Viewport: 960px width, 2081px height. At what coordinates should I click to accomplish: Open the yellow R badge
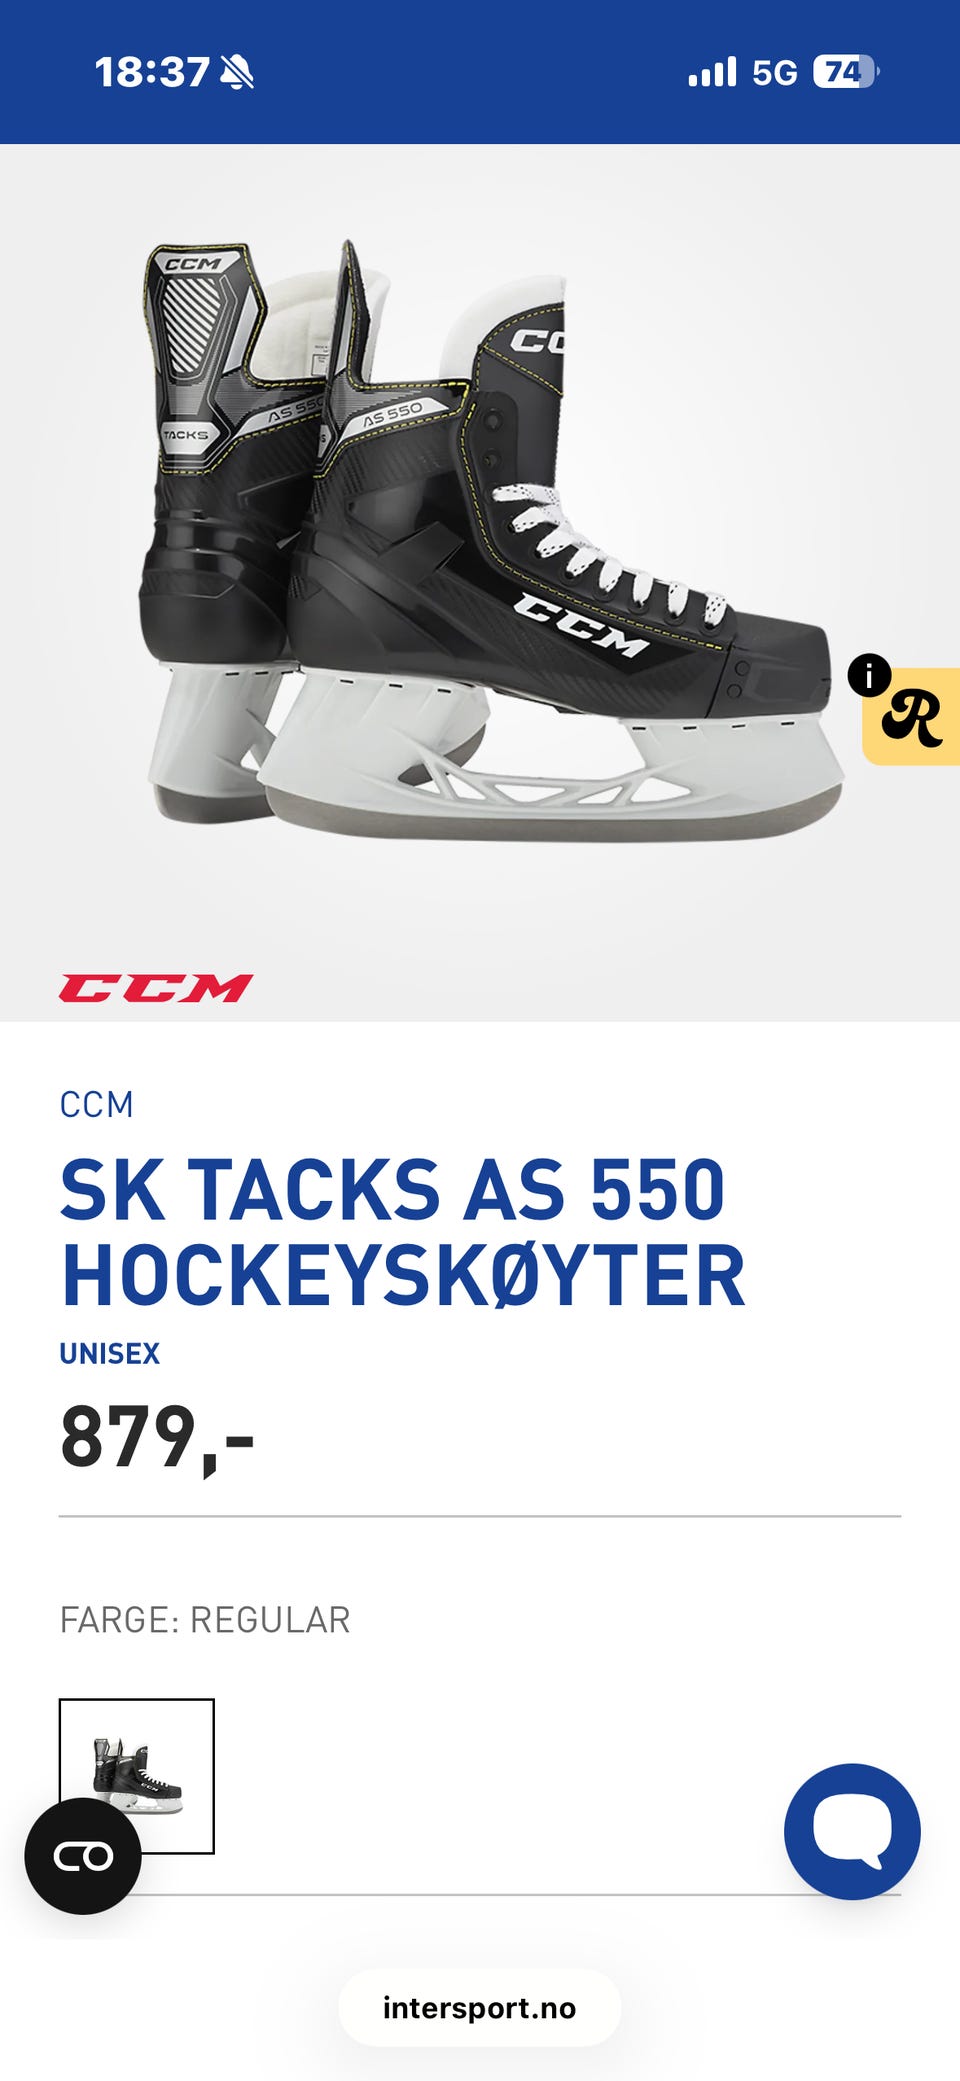(x=912, y=717)
